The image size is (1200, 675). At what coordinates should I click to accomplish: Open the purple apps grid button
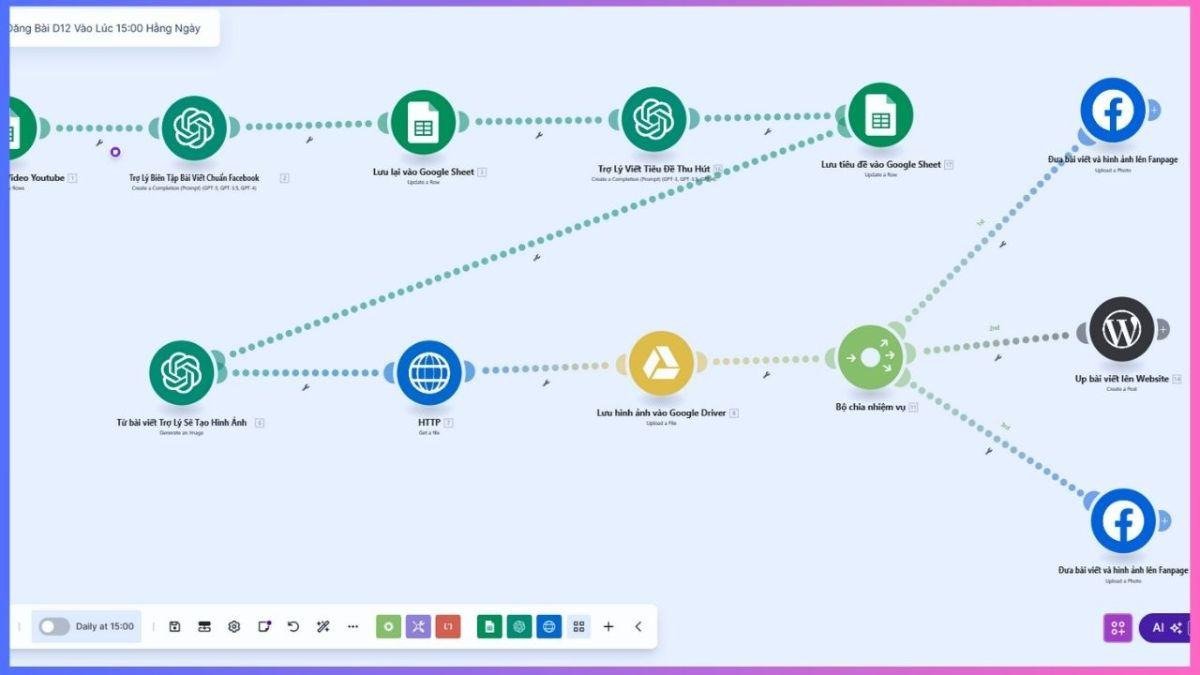pos(1117,628)
